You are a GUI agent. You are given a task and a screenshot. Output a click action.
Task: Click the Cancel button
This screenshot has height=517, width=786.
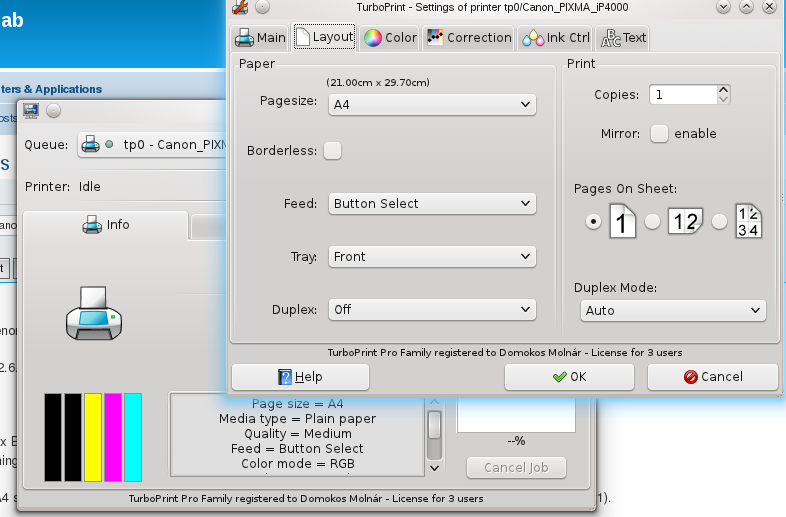712,377
